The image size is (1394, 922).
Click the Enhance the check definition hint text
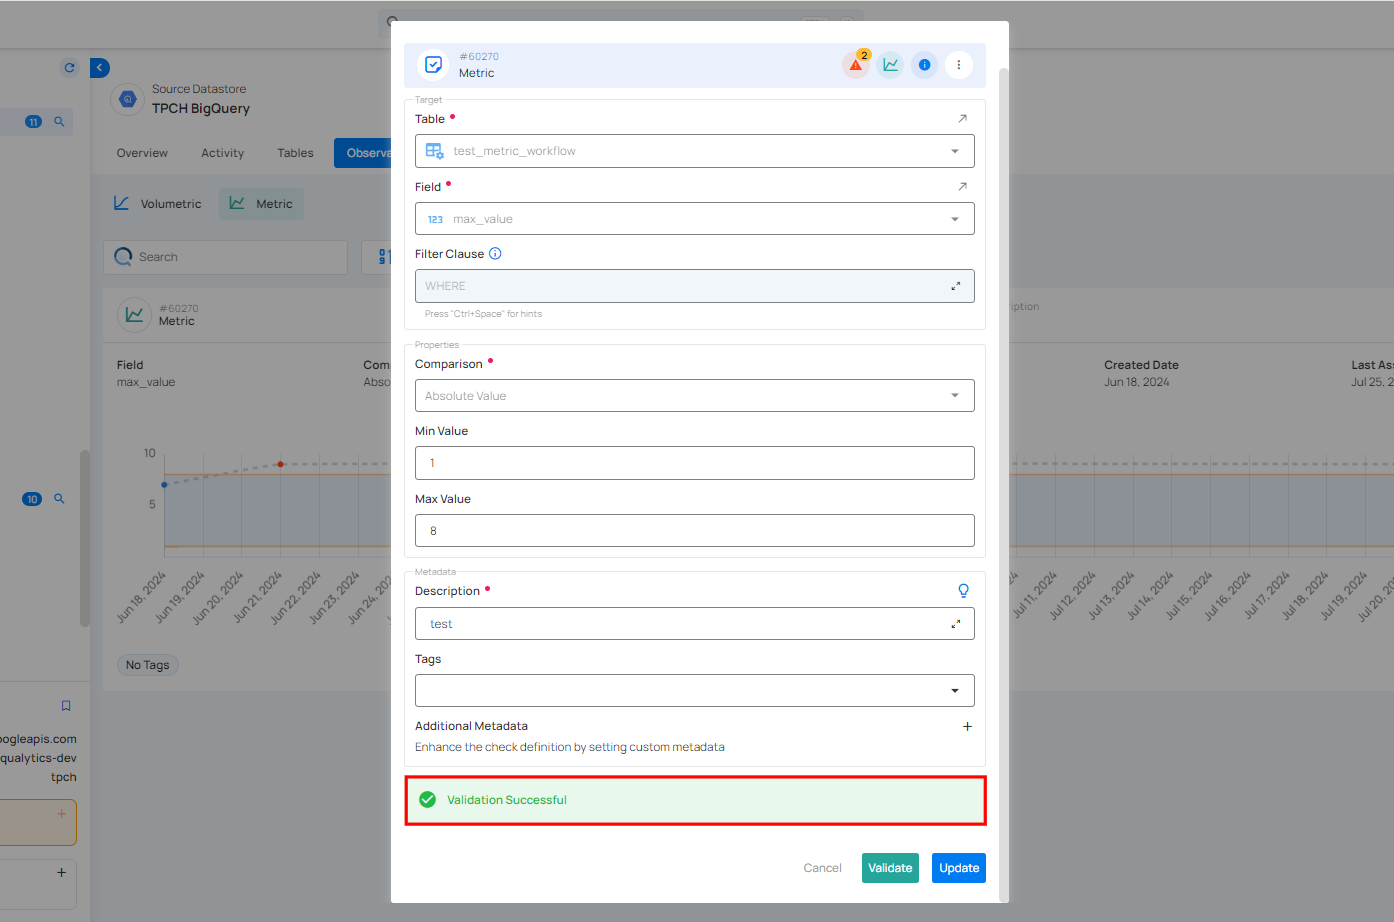pos(570,747)
